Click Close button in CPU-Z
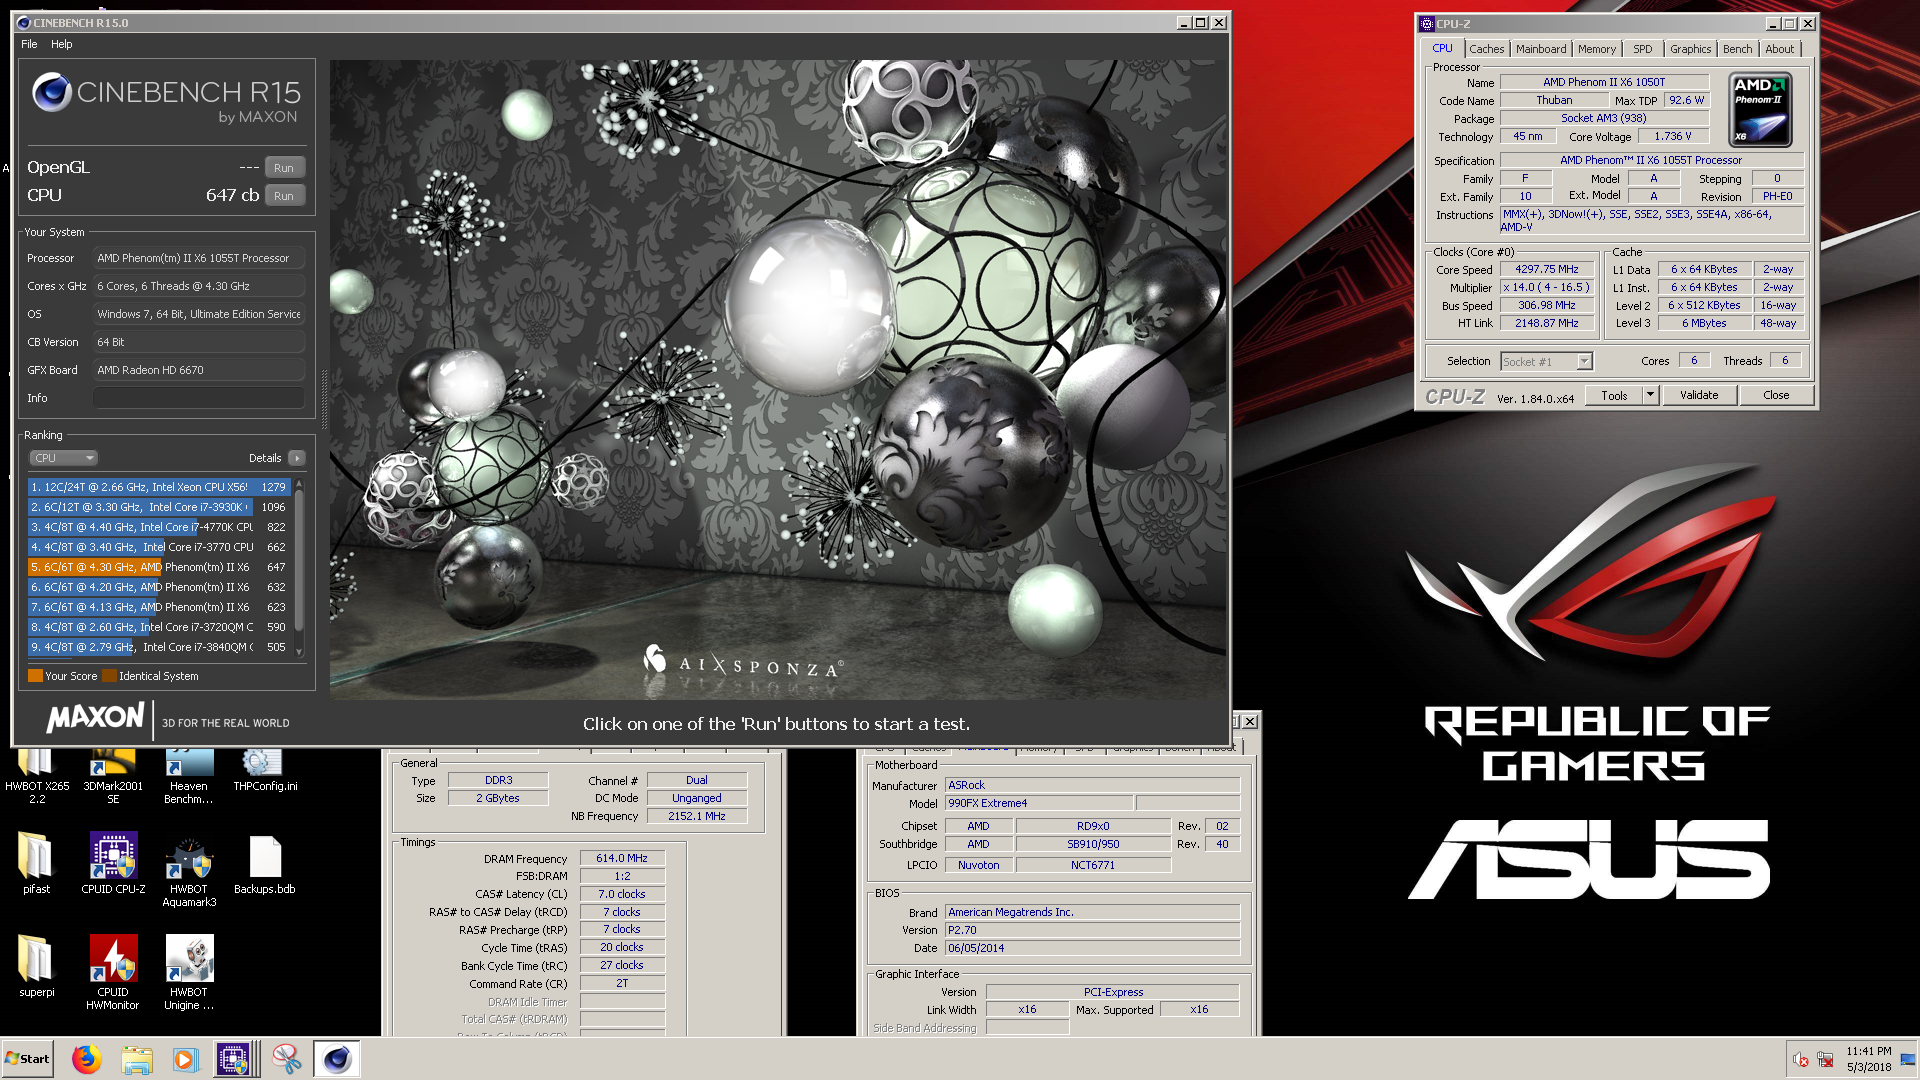1920x1080 pixels. 1776,396
